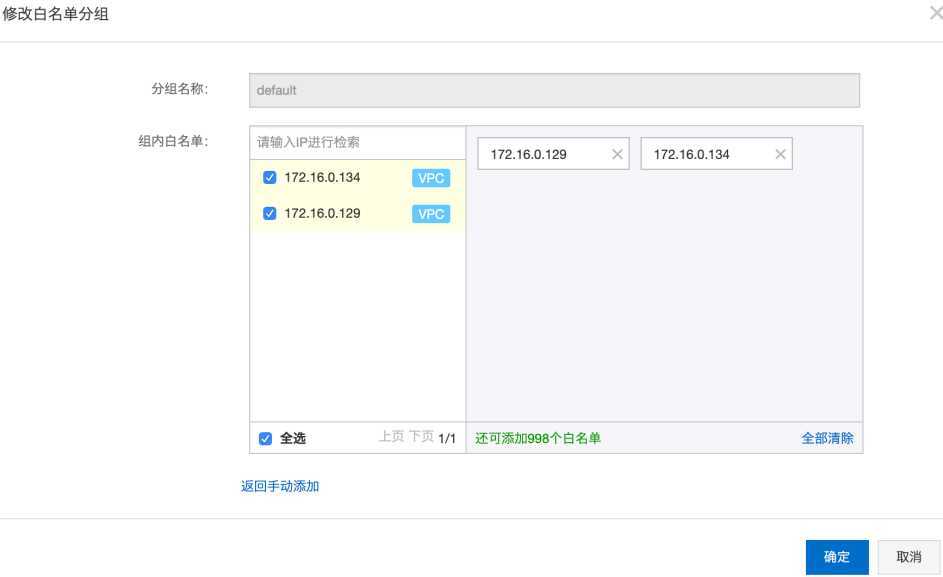
Task: Click the default group name field
Action: click(x=554, y=90)
